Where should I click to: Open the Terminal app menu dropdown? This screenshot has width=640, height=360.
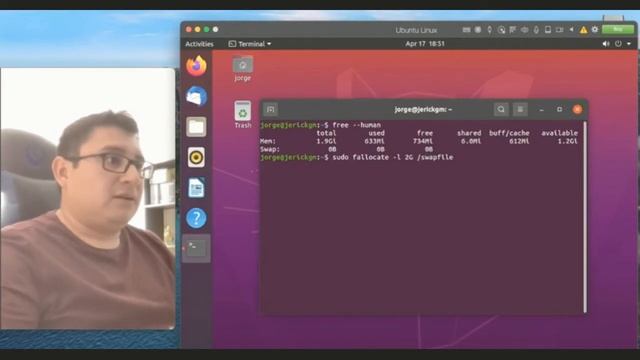click(x=250, y=44)
